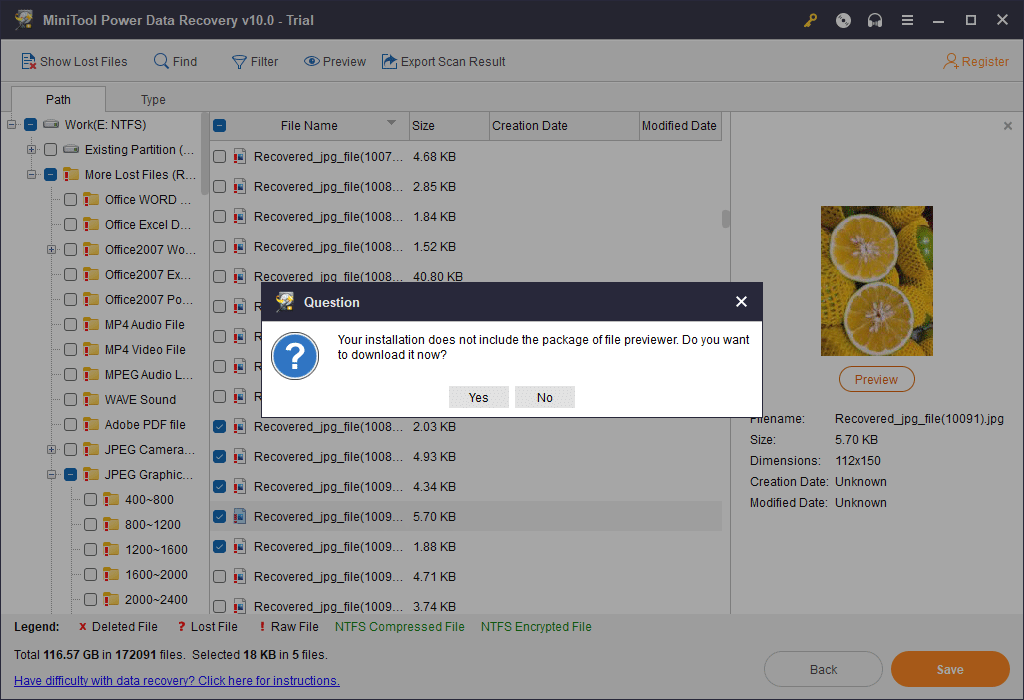Click jpg file icon of 4.71 KB row
Viewport: 1024px width, 700px height.
tap(240, 577)
